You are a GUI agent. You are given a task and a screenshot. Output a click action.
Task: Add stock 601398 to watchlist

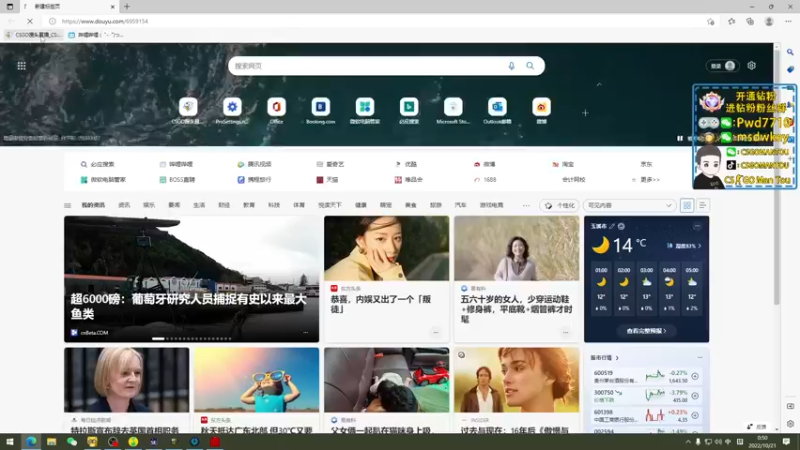point(695,415)
